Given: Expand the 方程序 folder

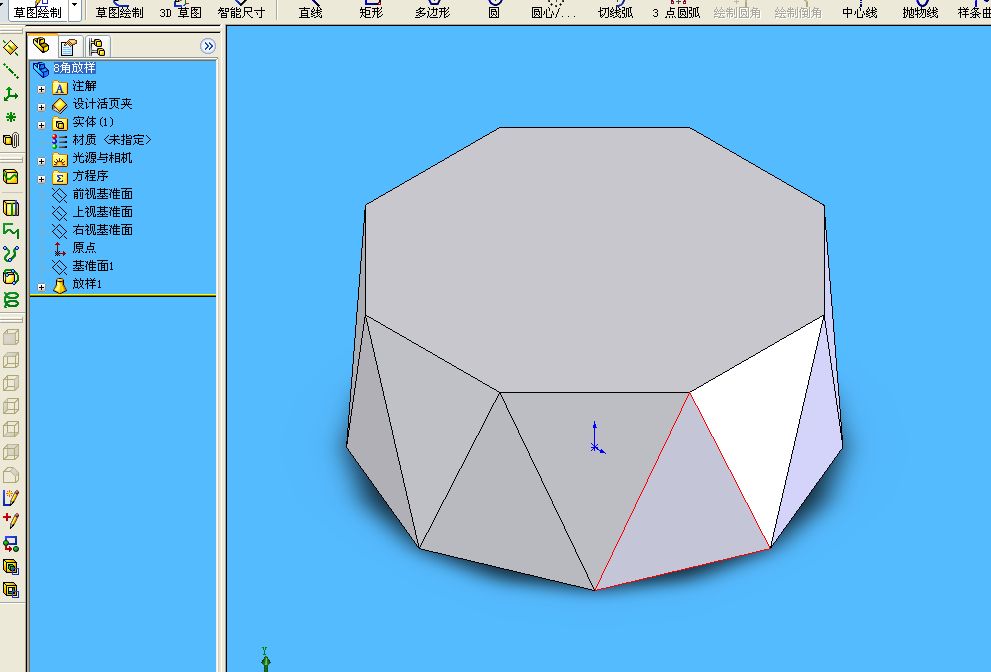Looking at the screenshot, I should (42, 179).
